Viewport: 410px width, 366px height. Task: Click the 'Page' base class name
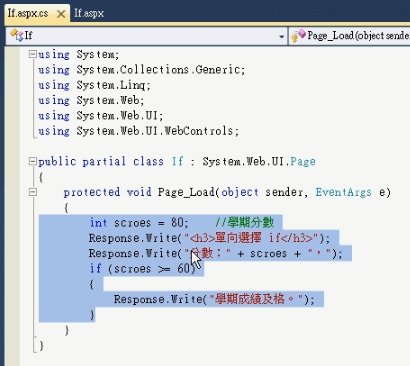tap(303, 162)
